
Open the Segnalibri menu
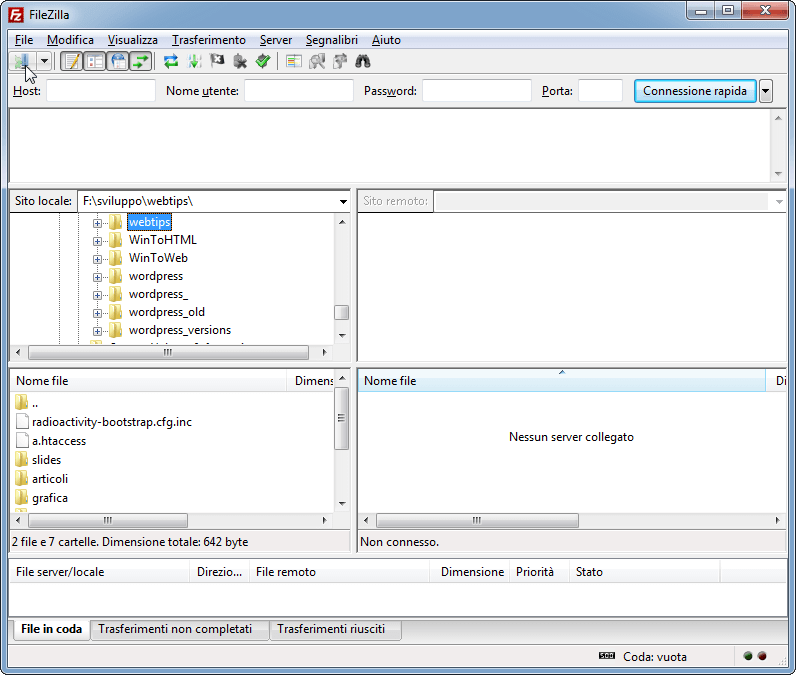point(331,40)
